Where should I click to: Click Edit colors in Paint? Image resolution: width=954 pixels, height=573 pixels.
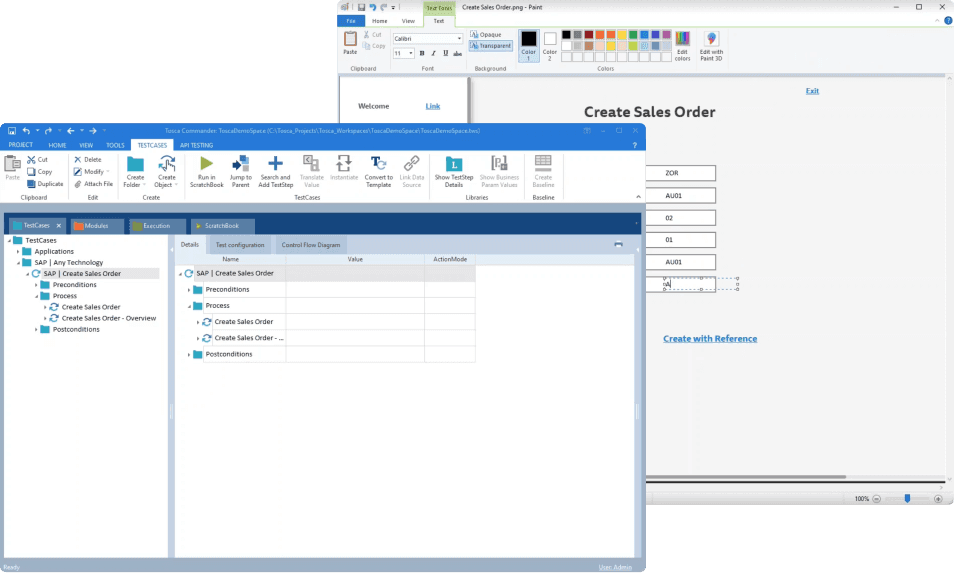(x=683, y=46)
